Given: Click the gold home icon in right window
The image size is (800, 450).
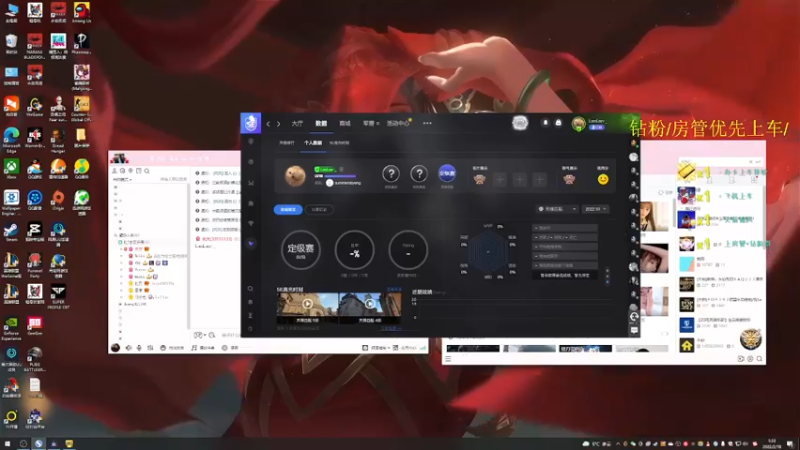Looking at the screenshot, I should click(686, 346).
